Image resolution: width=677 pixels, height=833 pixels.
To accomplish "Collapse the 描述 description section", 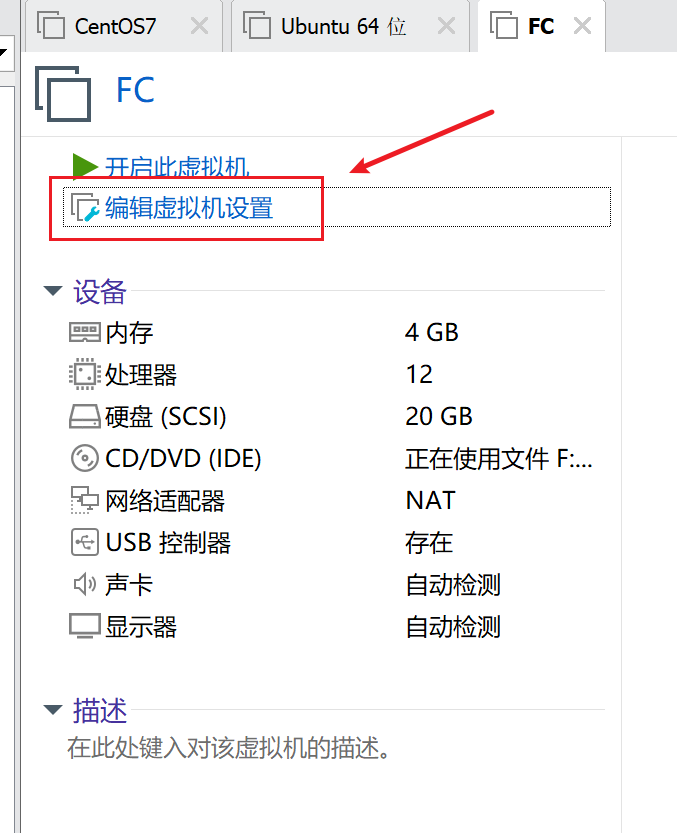I will pyautogui.click(x=53, y=710).
